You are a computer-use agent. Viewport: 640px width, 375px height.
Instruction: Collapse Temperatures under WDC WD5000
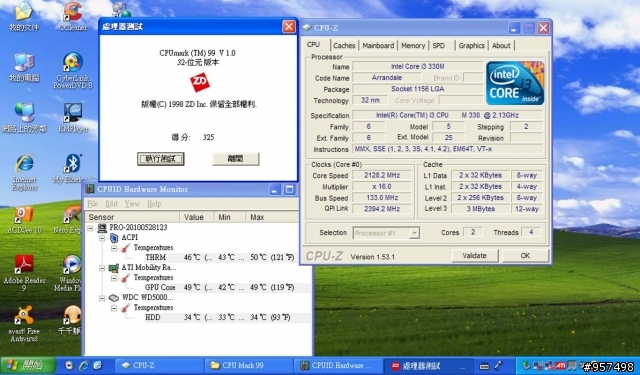pyautogui.click(x=114, y=308)
